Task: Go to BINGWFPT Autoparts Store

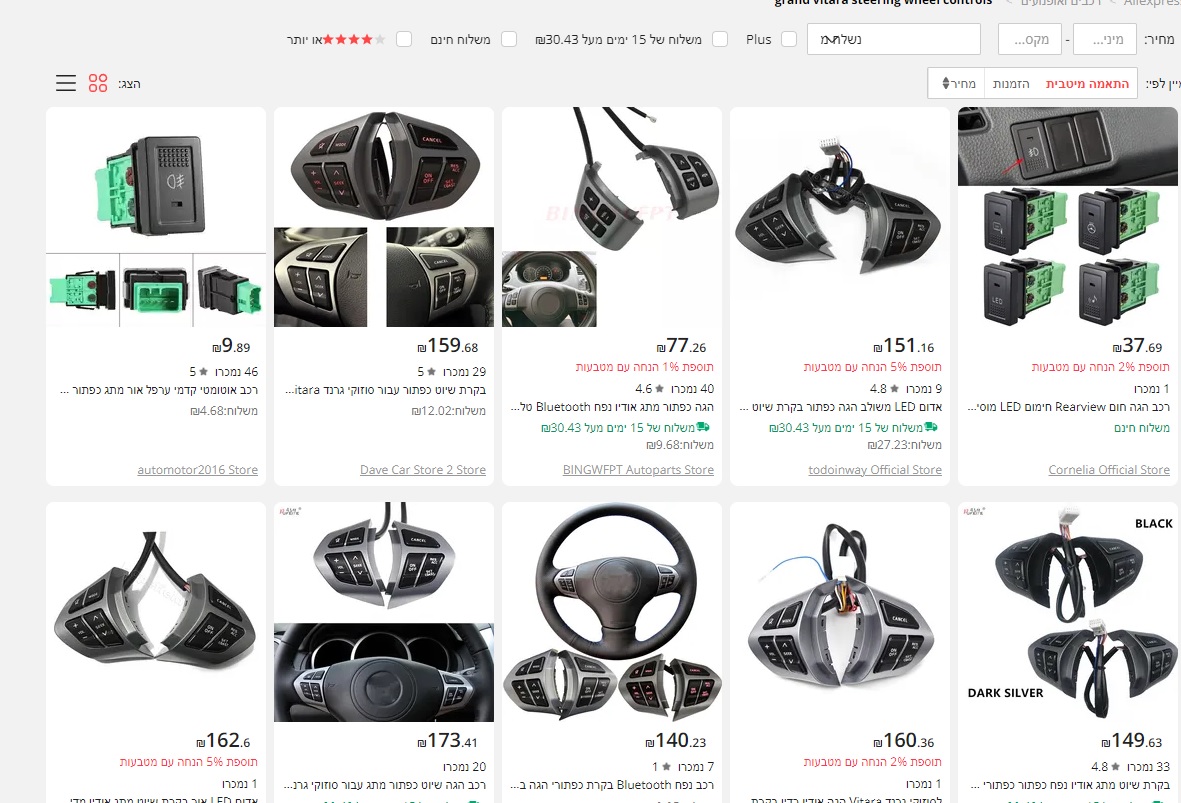Action: pos(638,470)
